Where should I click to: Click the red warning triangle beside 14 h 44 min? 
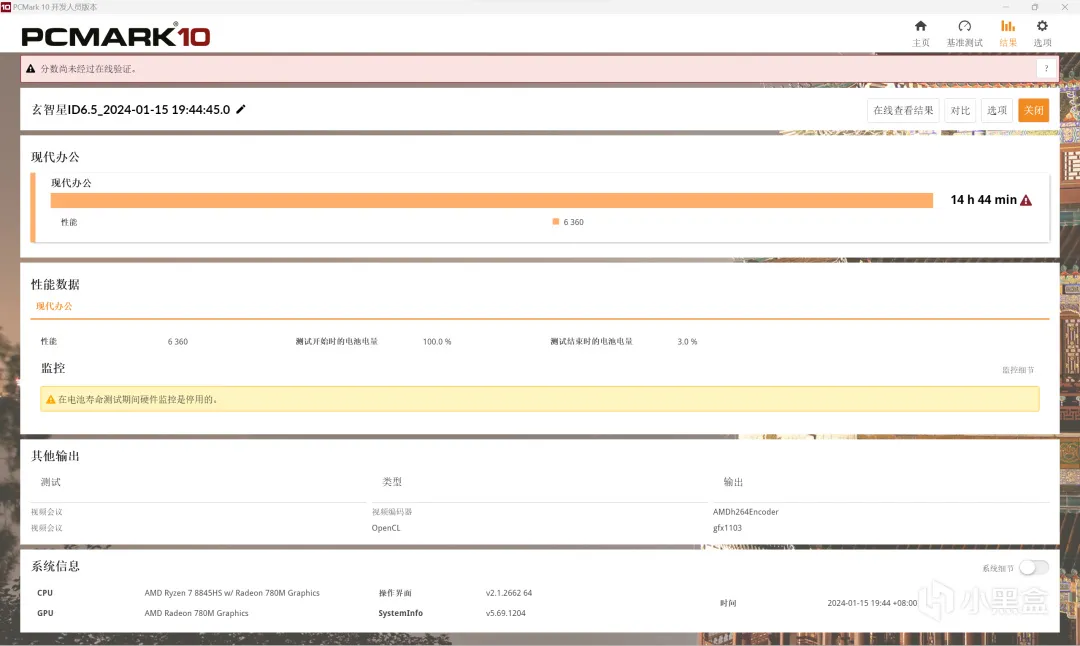pos(1026,200)
